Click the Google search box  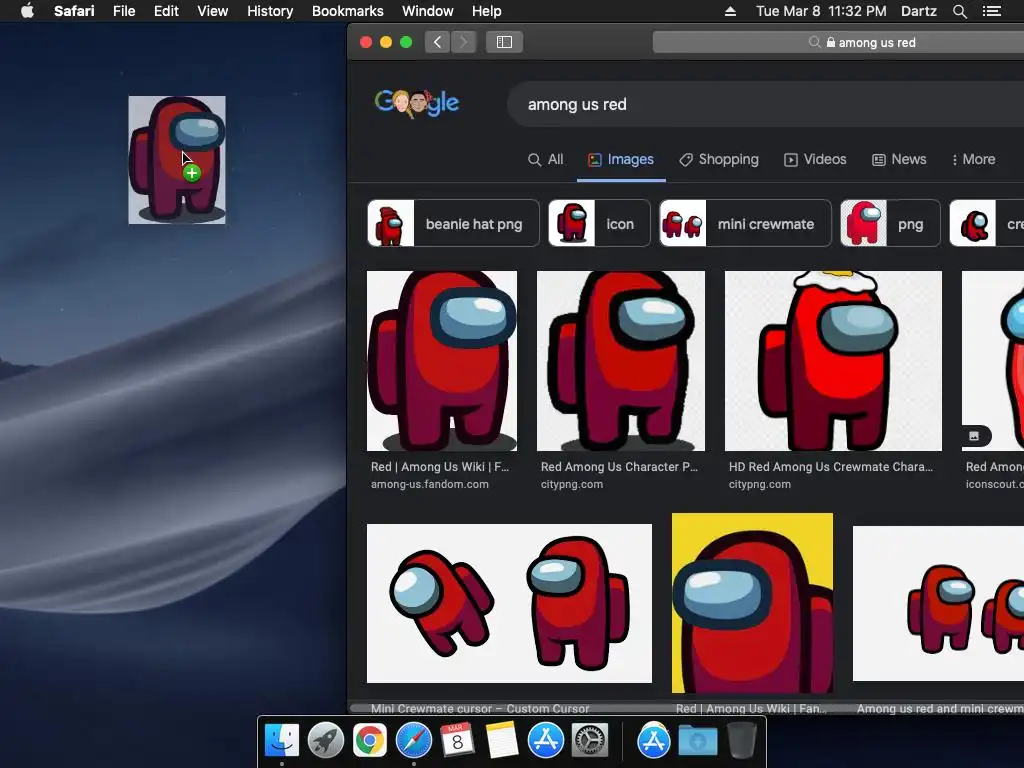[x=765, y=104]
